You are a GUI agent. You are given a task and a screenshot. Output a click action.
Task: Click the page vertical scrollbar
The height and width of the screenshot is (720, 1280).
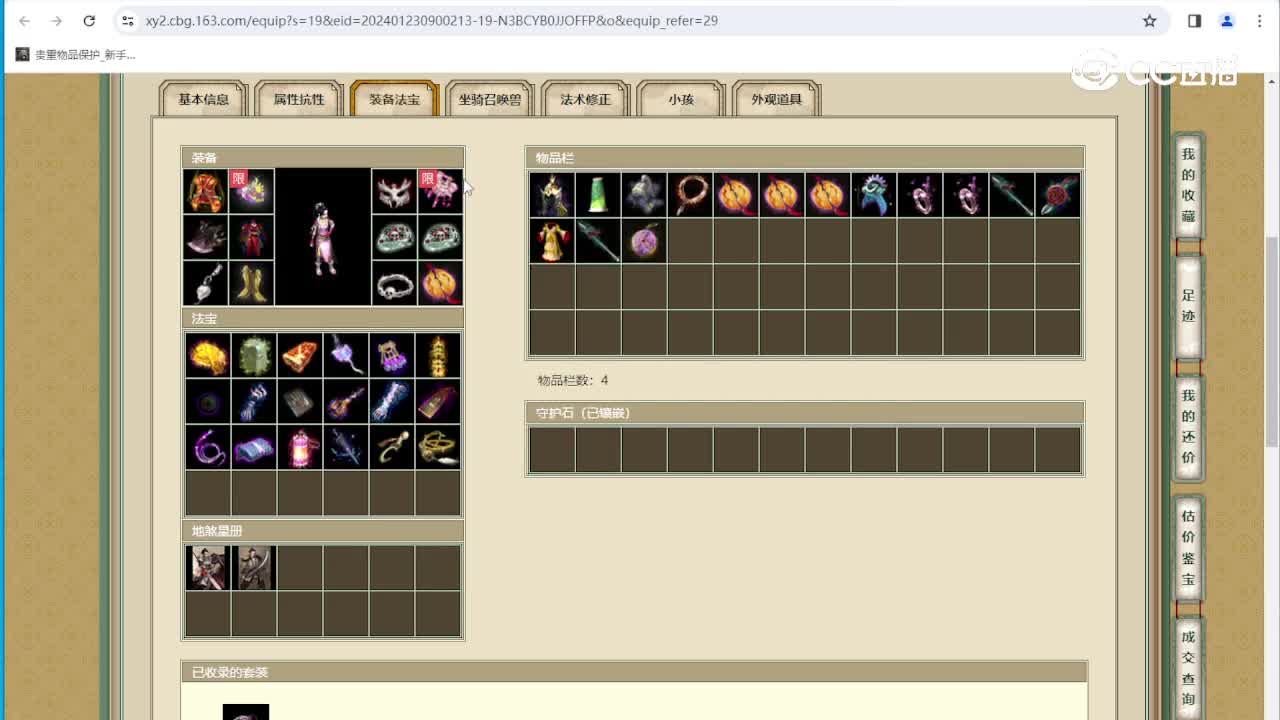point(1272,340)
